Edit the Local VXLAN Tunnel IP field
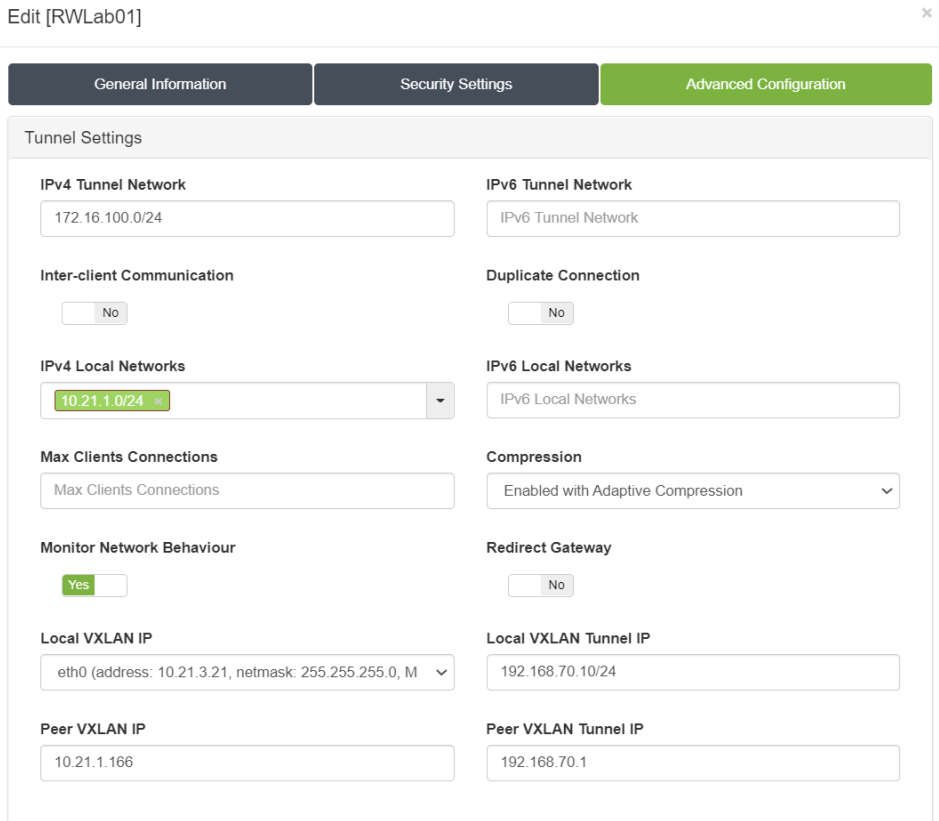The image size is (939, 821). [x=692, y=672]
